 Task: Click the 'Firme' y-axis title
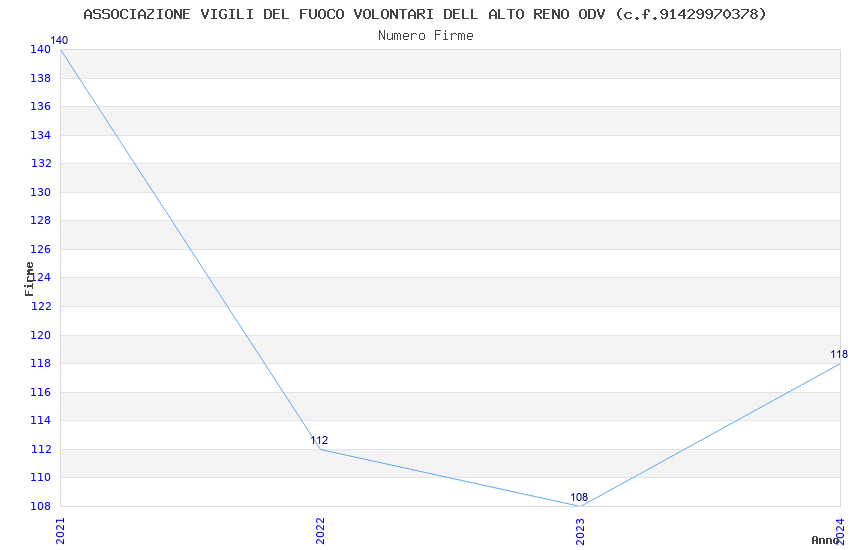(29, 279)
